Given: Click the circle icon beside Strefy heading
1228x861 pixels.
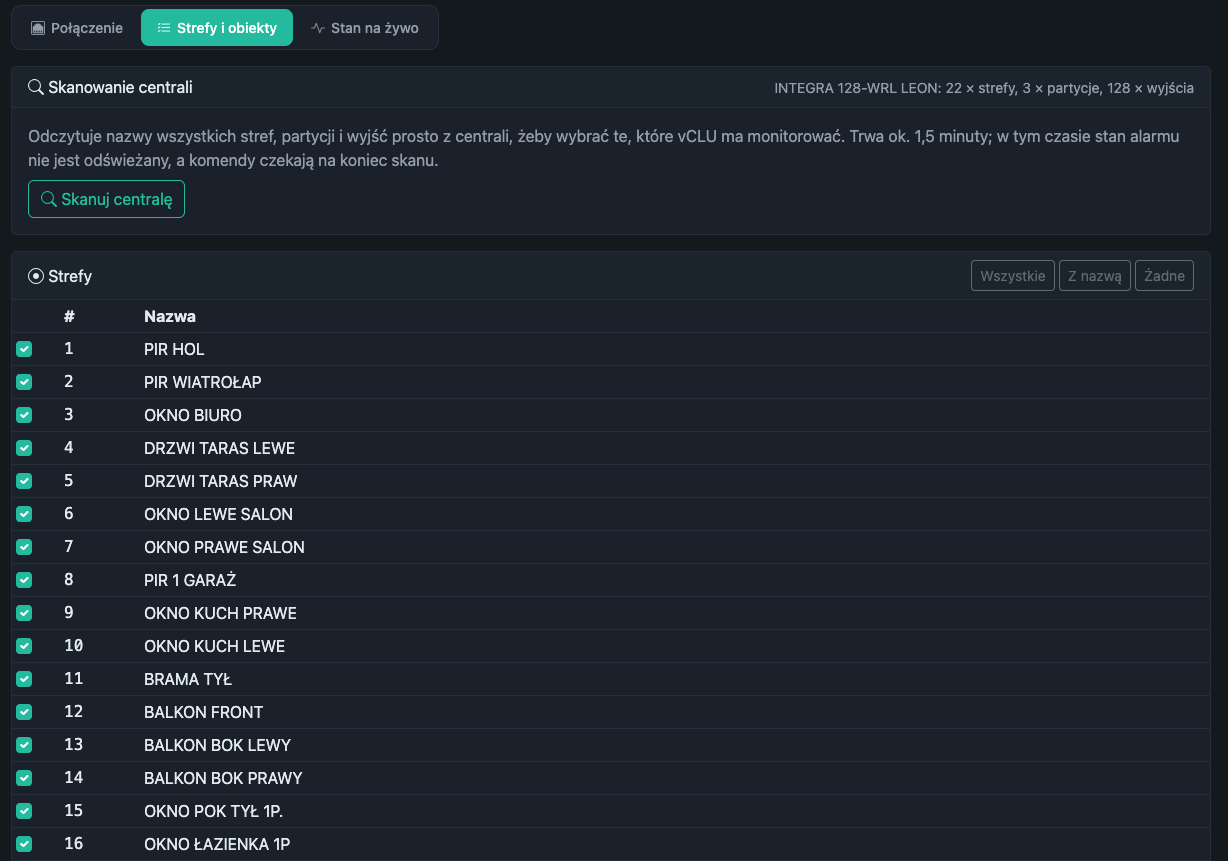Looking at the screenshot, I should pos(36,276).
